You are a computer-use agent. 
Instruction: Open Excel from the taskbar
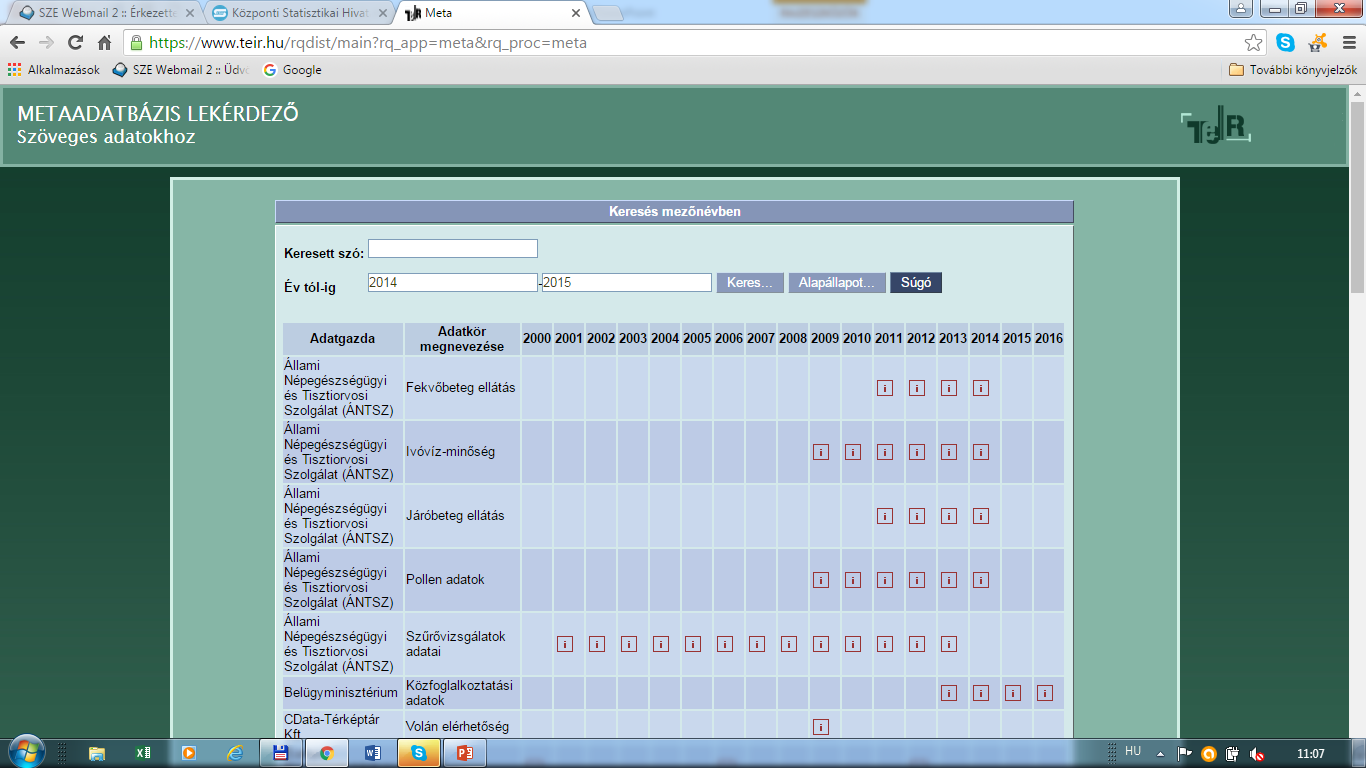(144, 752)
